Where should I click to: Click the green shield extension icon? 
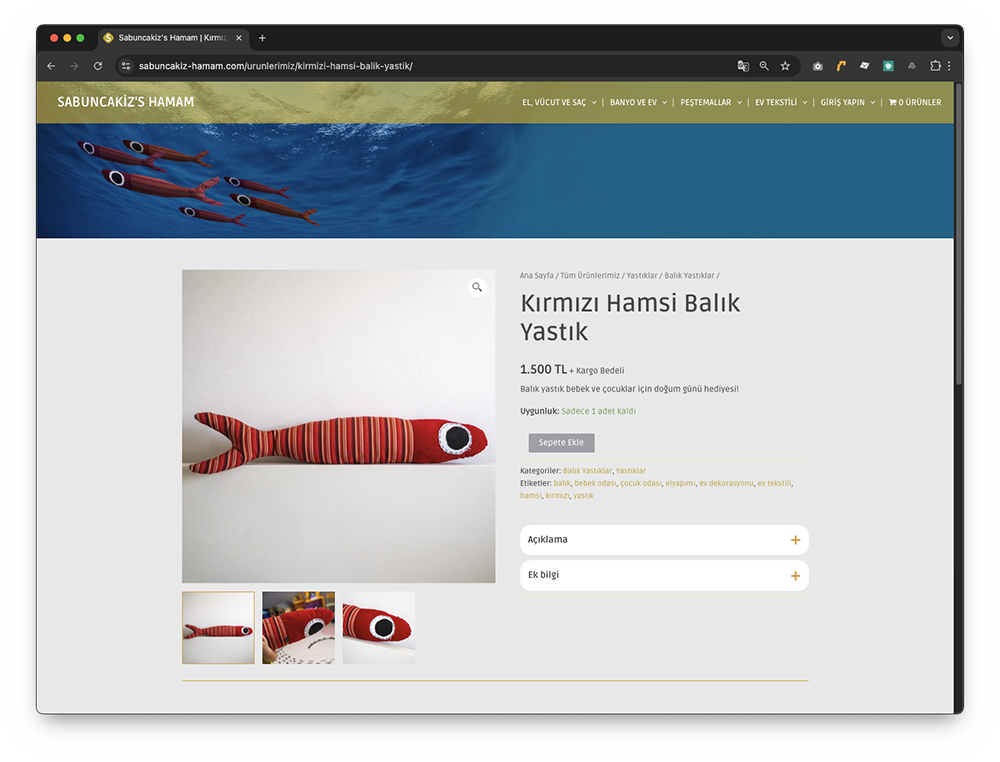(x=888, y=66)
